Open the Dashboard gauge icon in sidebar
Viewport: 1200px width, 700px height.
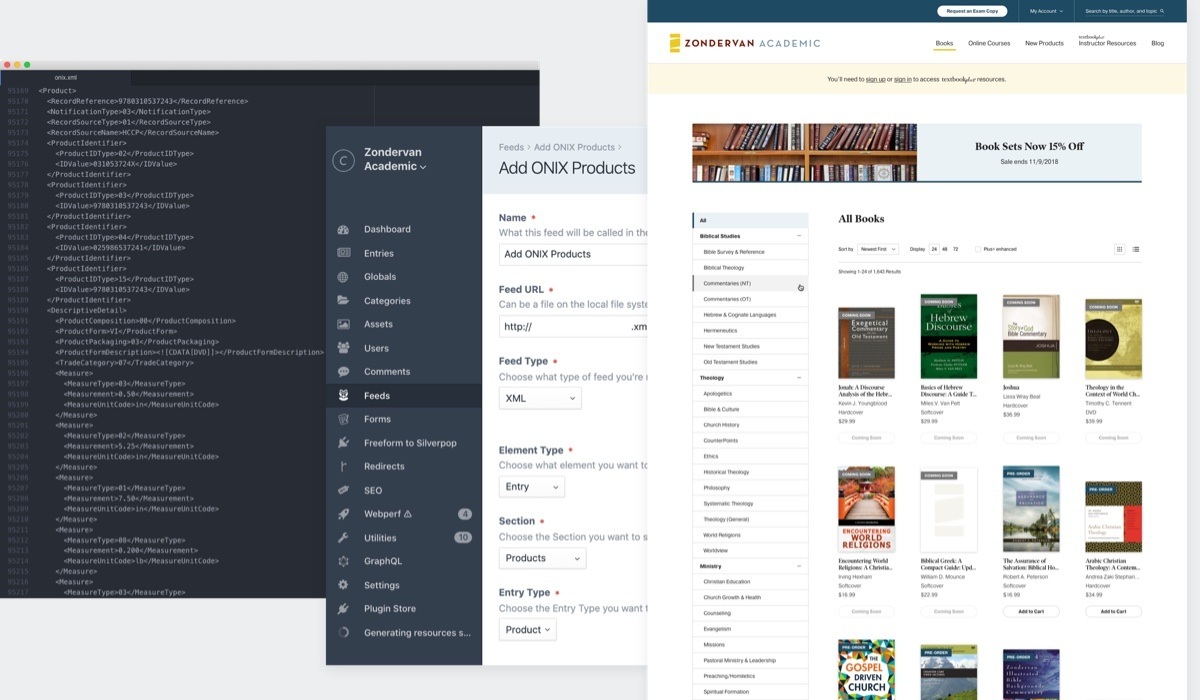344,229
